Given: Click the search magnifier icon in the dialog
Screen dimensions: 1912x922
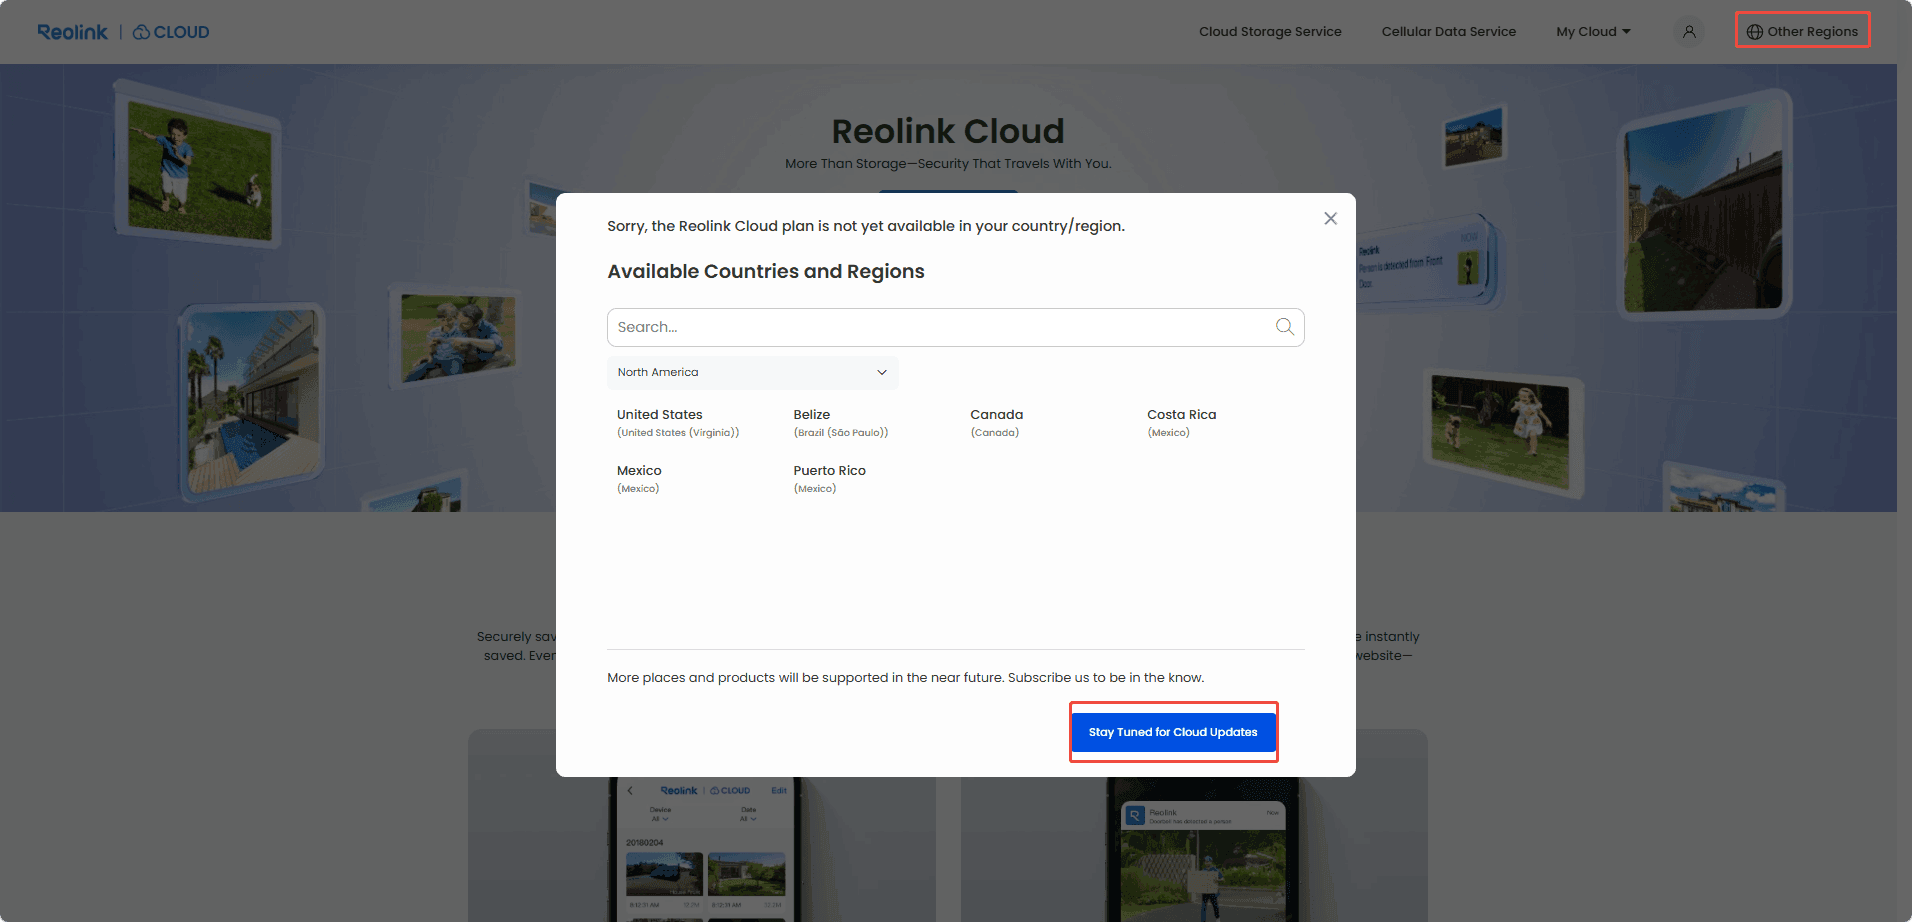Looking at the screenshot, I should [1284, 327].
